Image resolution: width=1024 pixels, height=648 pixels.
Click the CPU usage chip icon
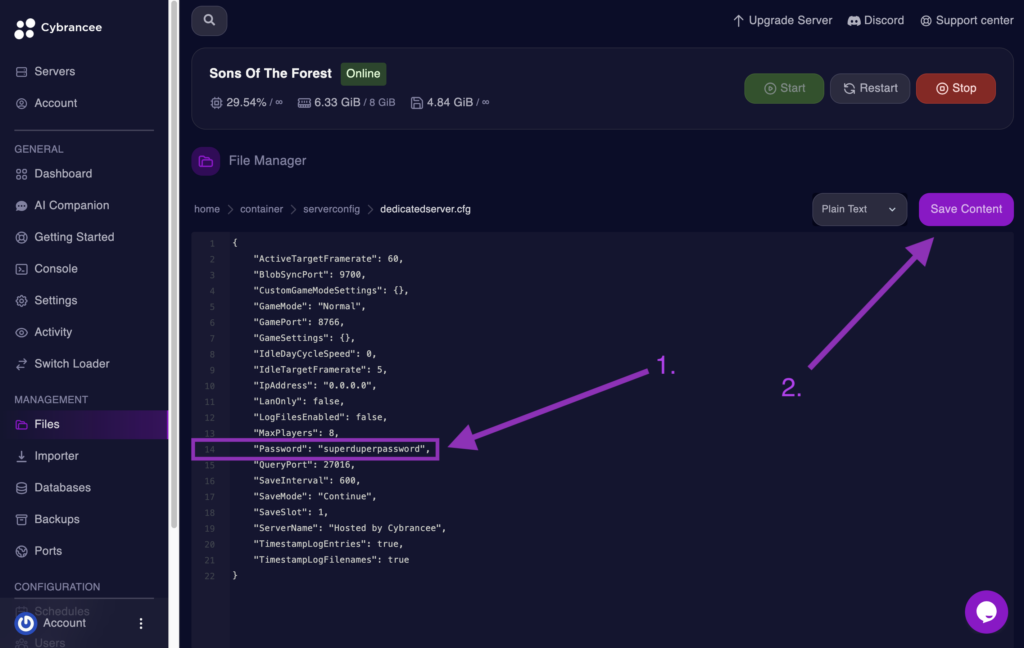pyautogui.click(x=216, y=103)
